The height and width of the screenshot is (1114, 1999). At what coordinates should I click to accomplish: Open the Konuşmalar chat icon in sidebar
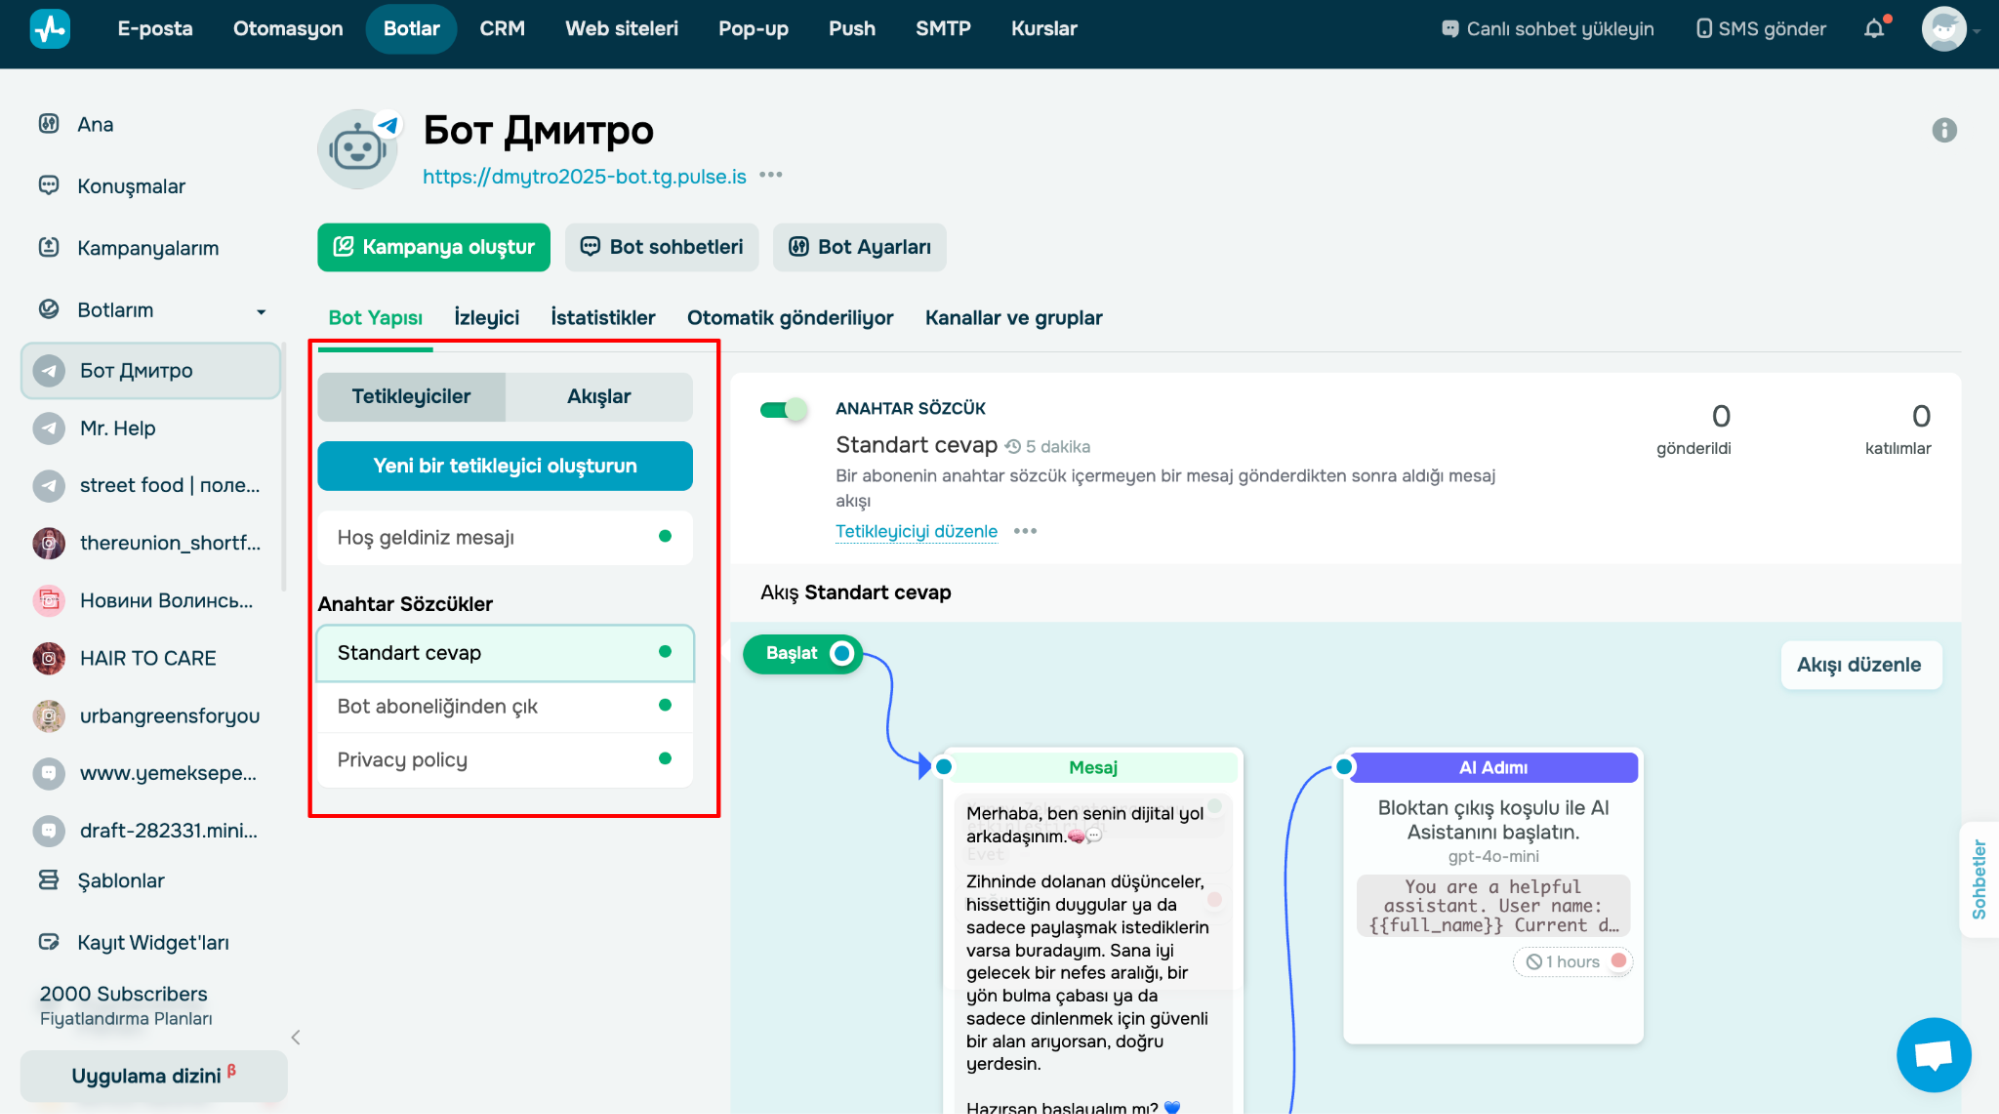pos(48,185)
